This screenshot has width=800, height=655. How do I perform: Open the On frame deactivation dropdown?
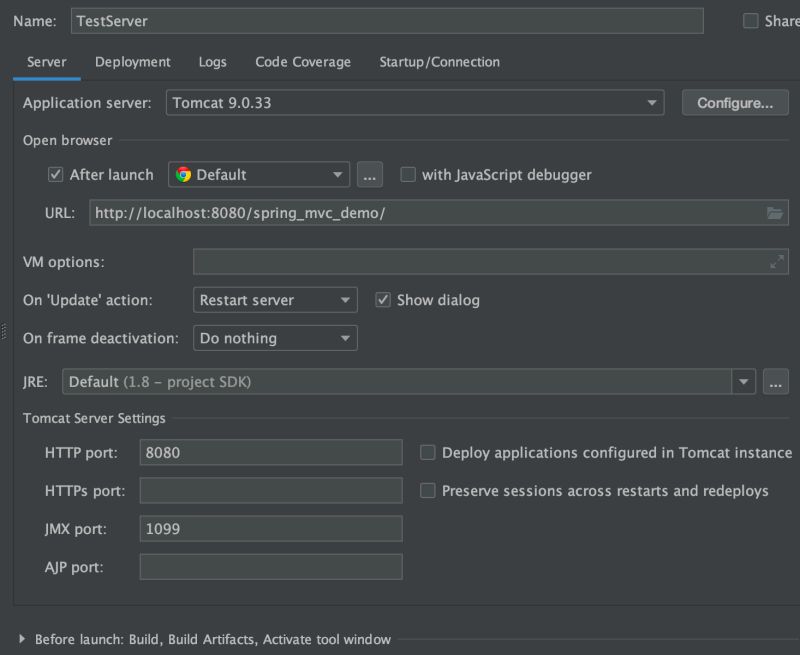click(x=346, y=338)
